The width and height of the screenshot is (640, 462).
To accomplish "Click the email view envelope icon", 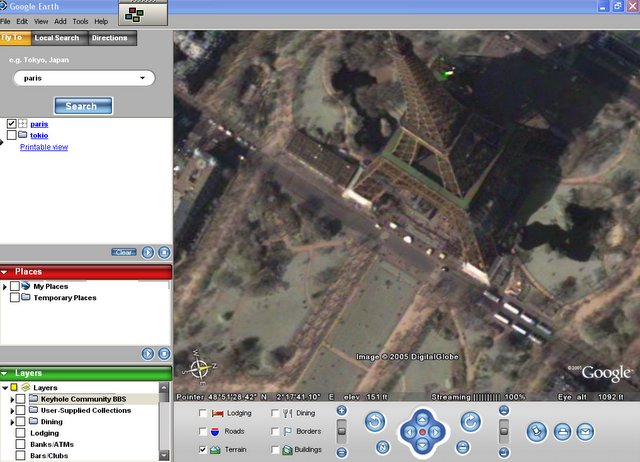I will click(585, 431).
